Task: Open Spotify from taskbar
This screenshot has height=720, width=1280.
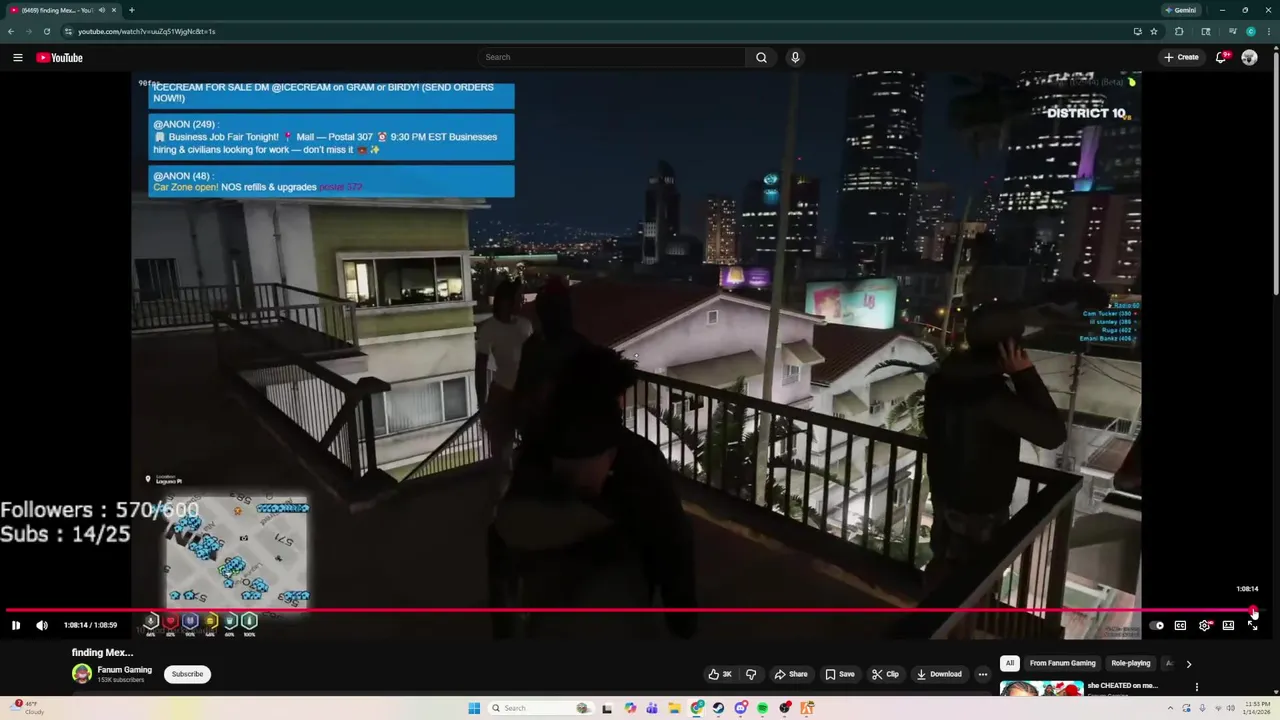Action: (762, 708)
